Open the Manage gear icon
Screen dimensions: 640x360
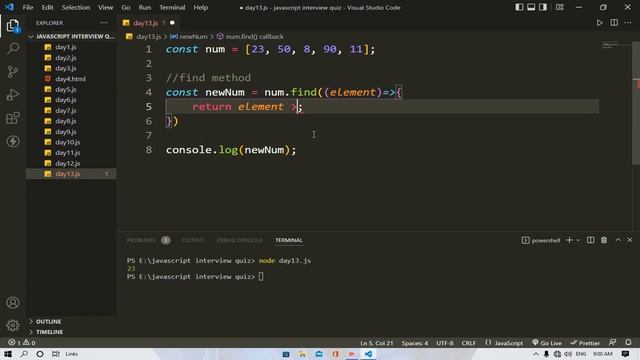pos(13,325)
